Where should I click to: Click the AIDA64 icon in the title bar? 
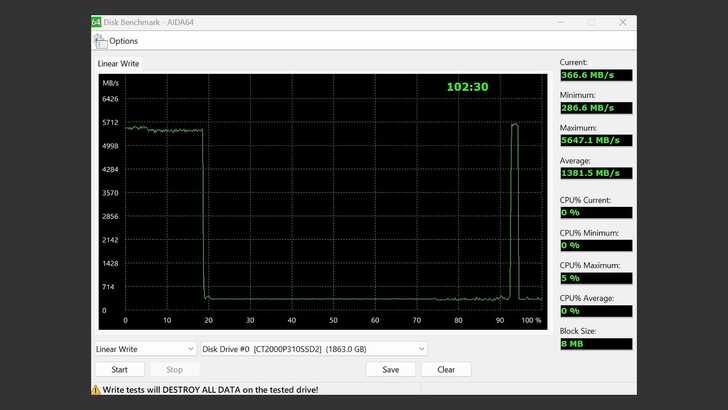point(96,22)
